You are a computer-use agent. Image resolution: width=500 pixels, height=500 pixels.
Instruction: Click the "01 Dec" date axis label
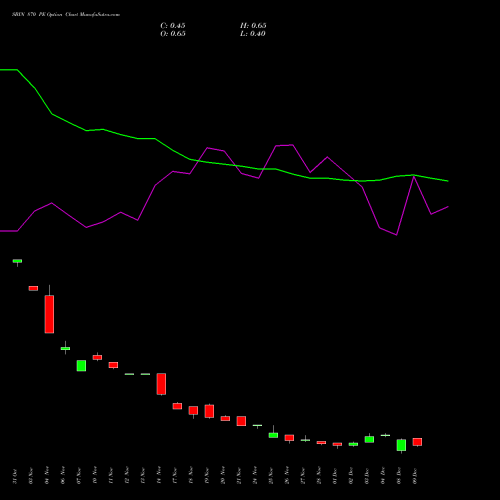[335, 476]
